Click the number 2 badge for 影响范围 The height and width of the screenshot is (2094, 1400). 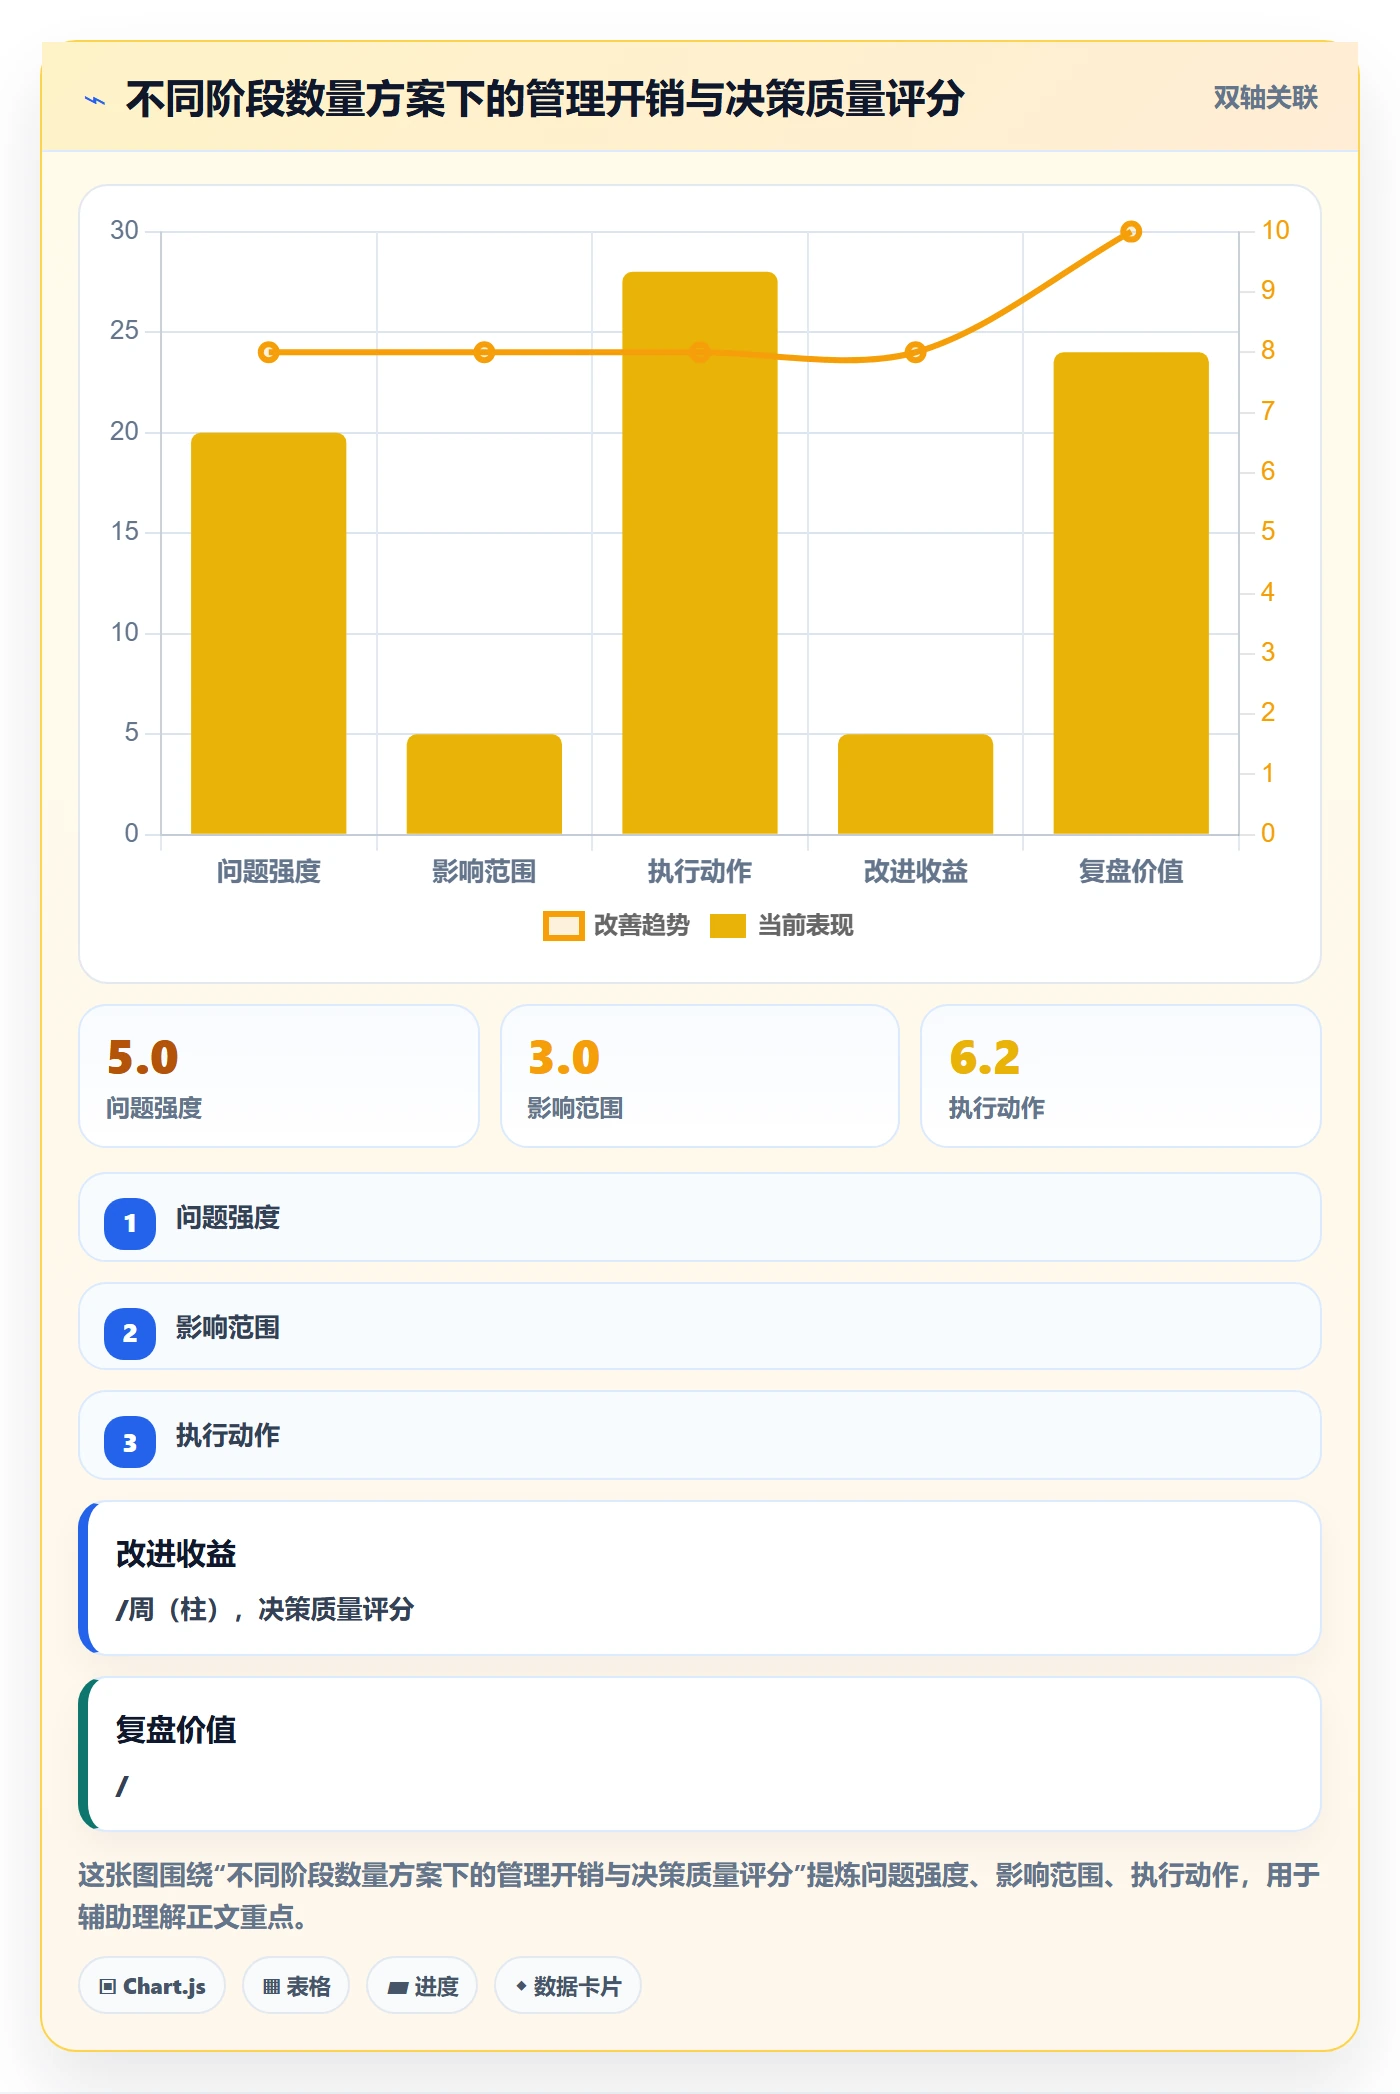[x=130, y=1333]
